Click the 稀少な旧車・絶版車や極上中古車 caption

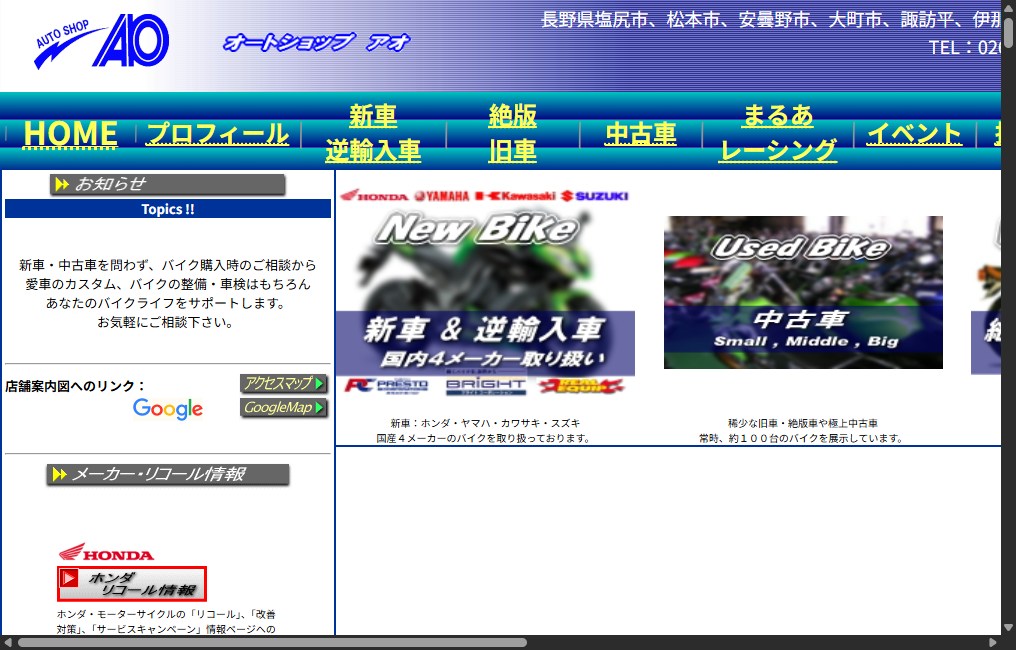803,423
